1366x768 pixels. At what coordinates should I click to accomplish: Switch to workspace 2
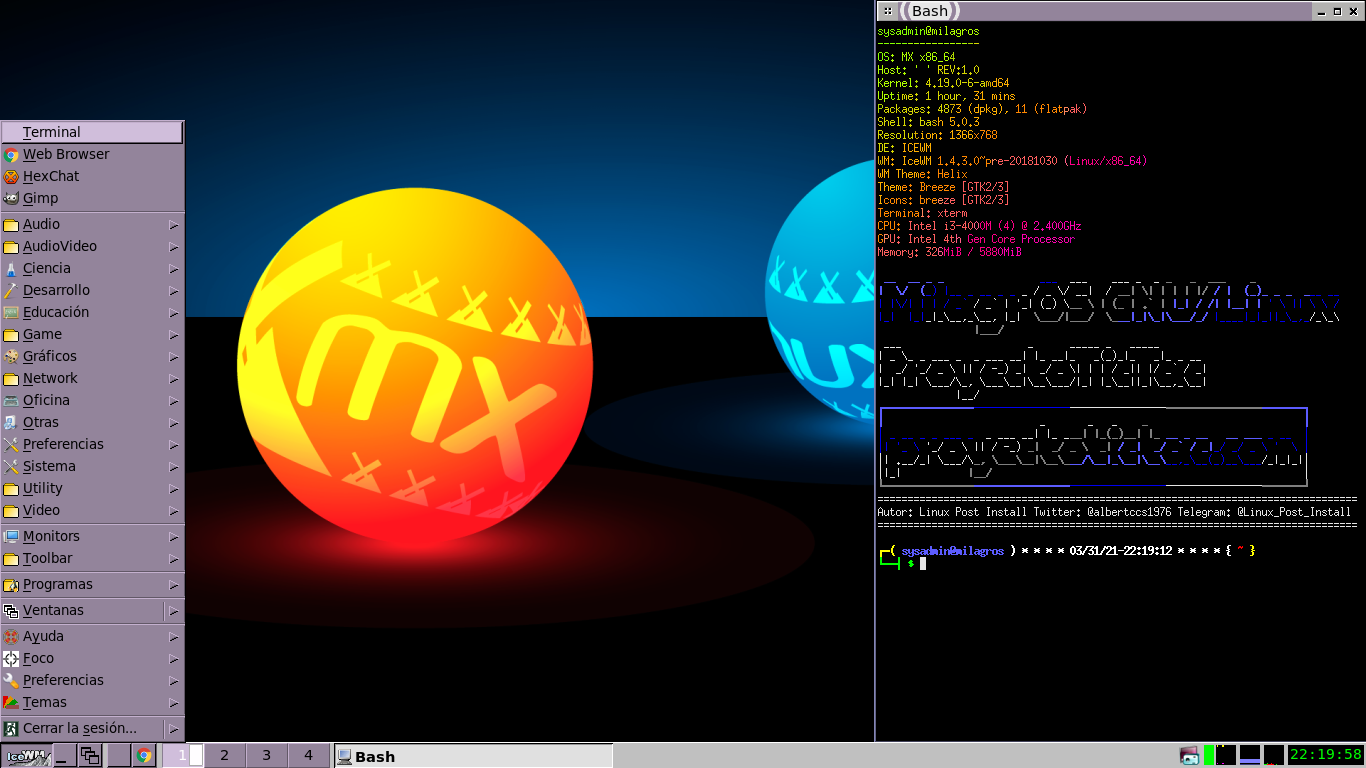click(x=225, y=756)
